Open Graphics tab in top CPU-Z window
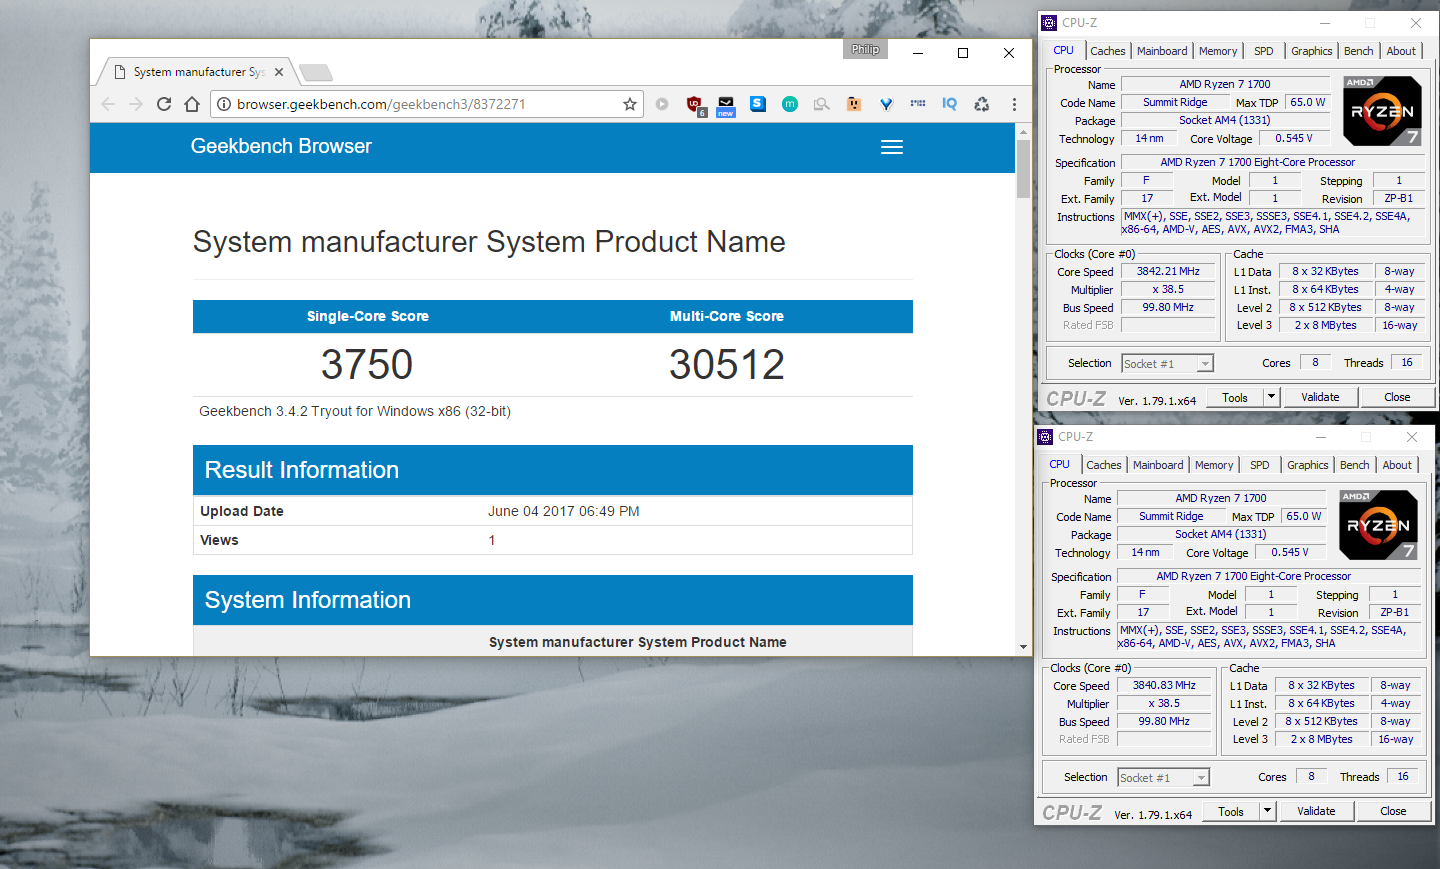1440x869 pixels. coord(1312,51)
